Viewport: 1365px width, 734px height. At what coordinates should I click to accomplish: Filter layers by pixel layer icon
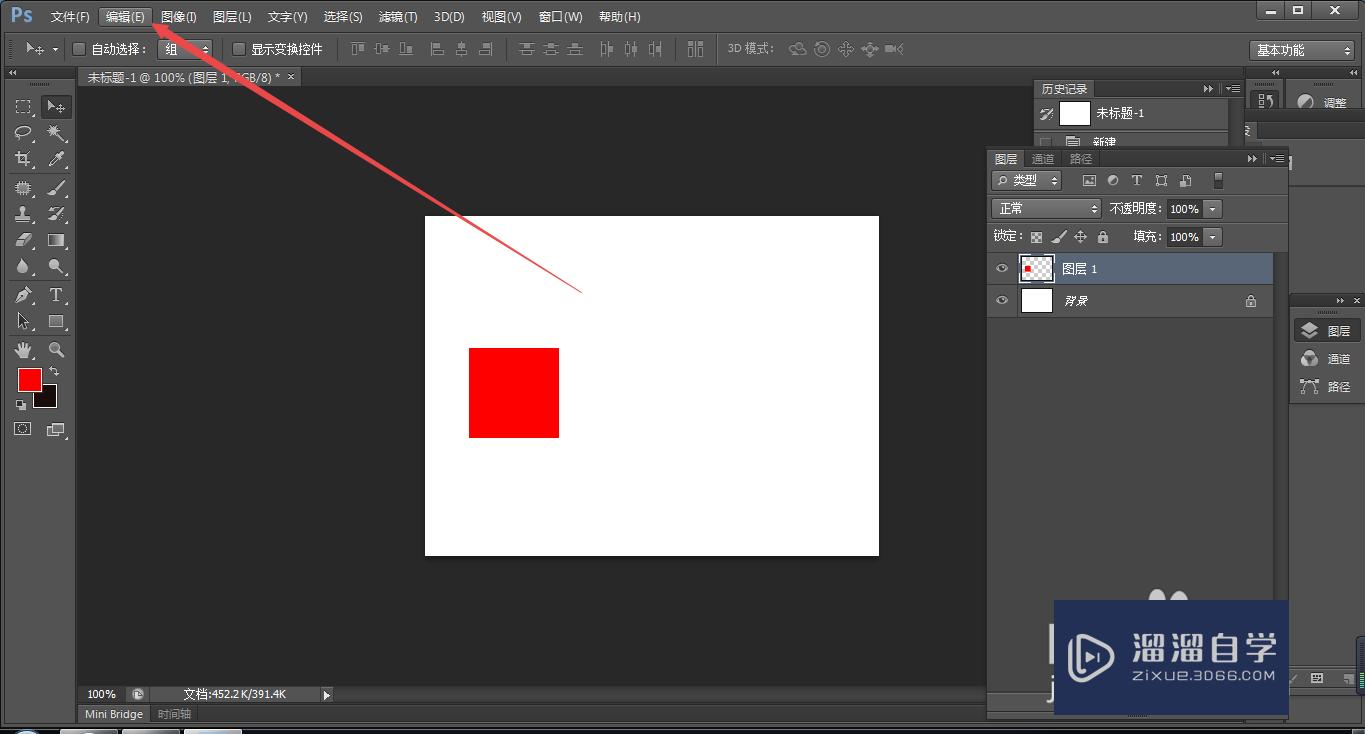[1089, 181]
